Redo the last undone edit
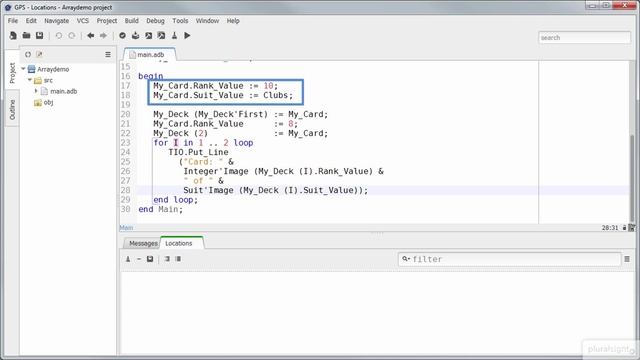640x360 pixels. tap(72, 36)
